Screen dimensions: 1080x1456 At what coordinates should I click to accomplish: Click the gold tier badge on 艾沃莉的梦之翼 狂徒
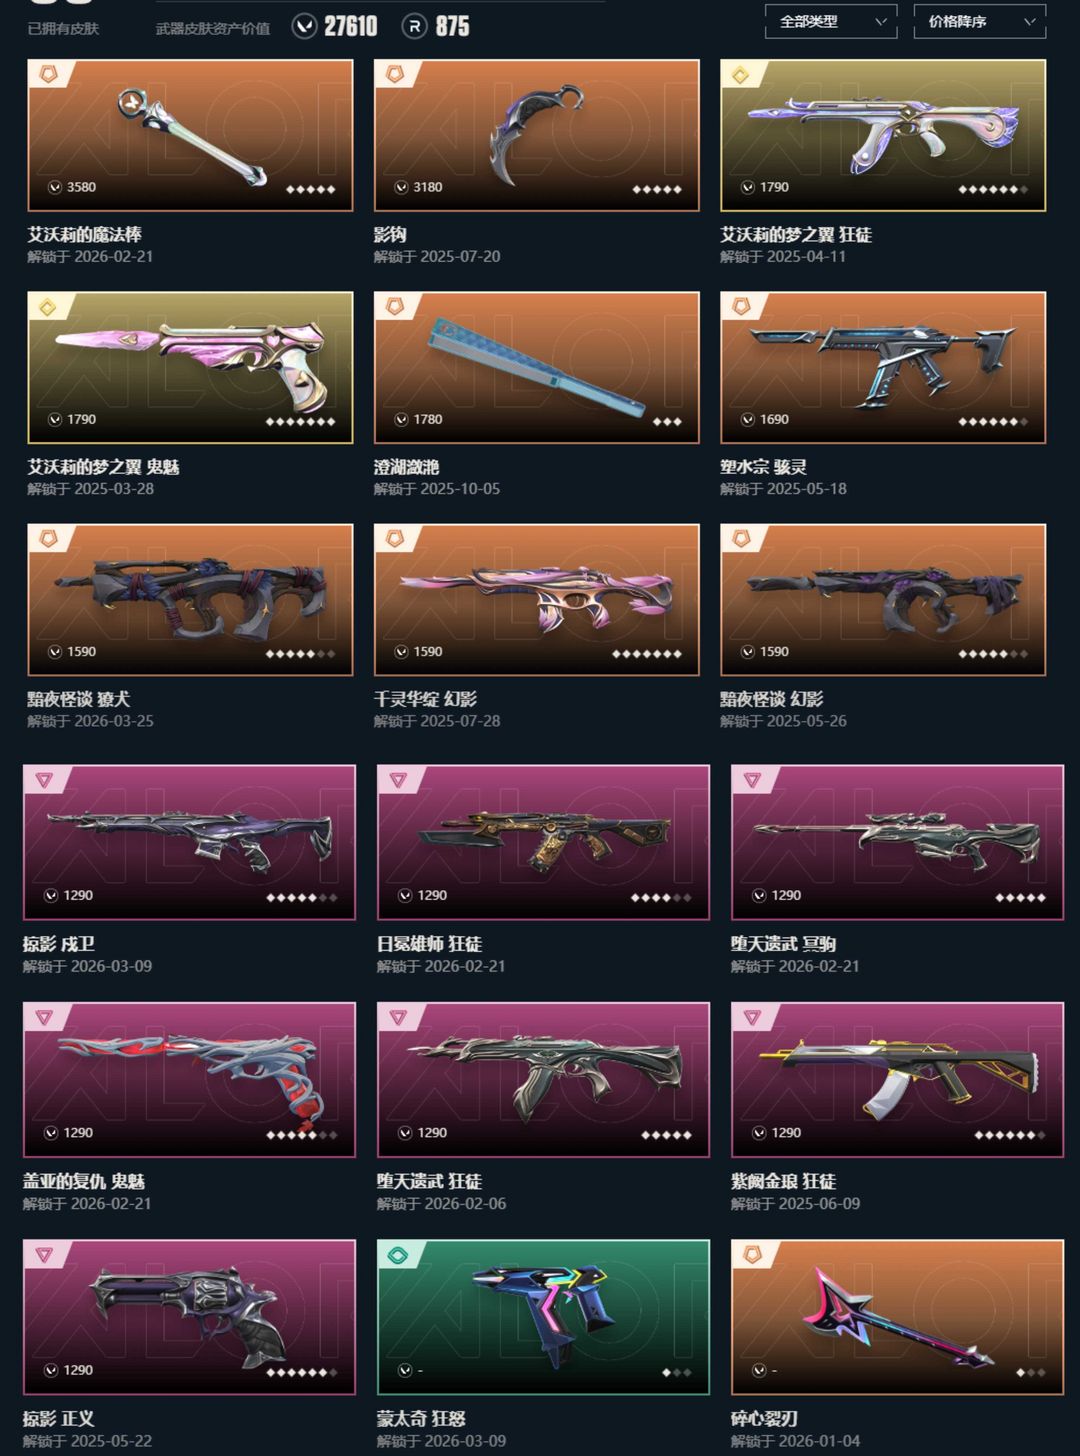(740, 75)
